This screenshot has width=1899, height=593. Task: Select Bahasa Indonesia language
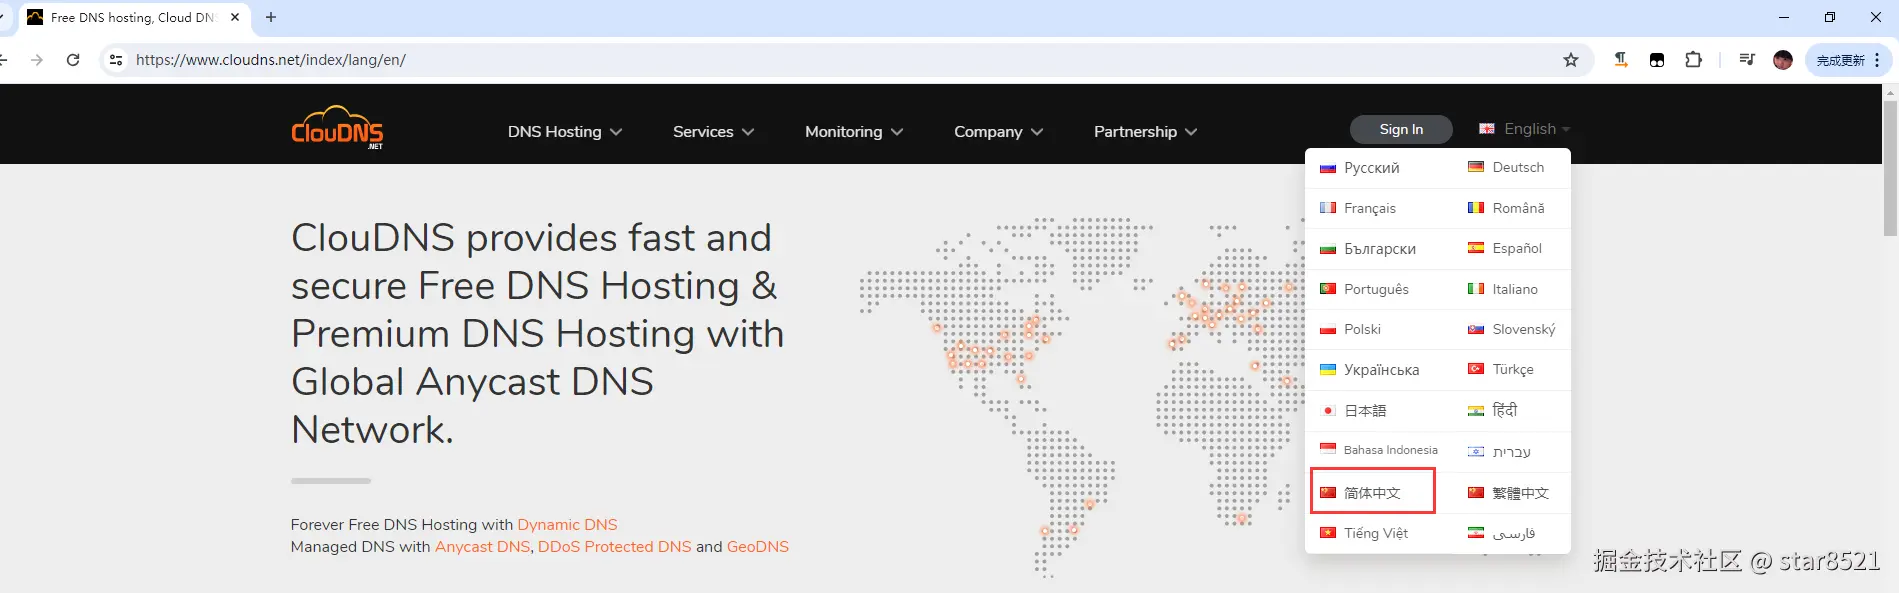pyautogui.click(x=1390, y=450)
